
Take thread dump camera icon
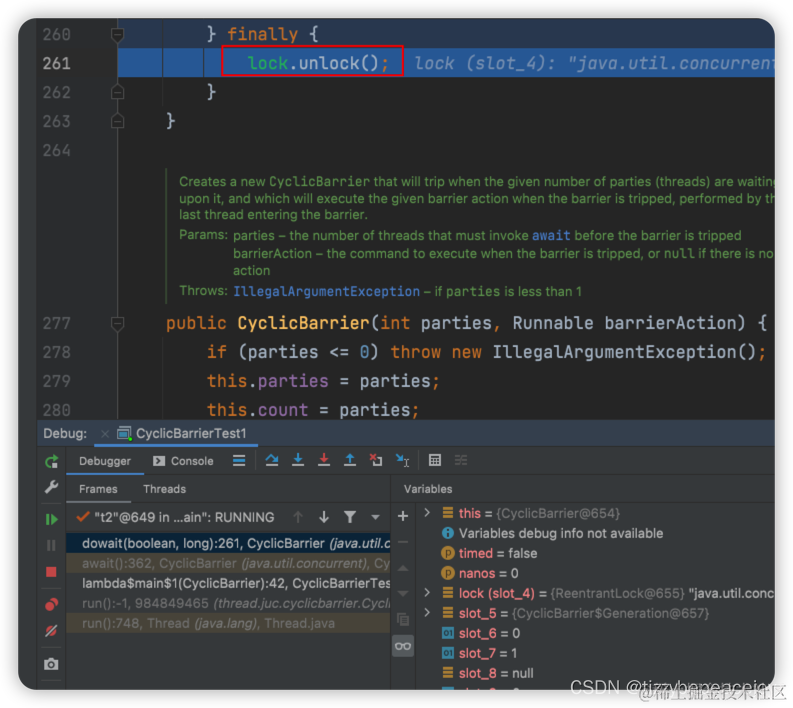[x=52, y=663]
